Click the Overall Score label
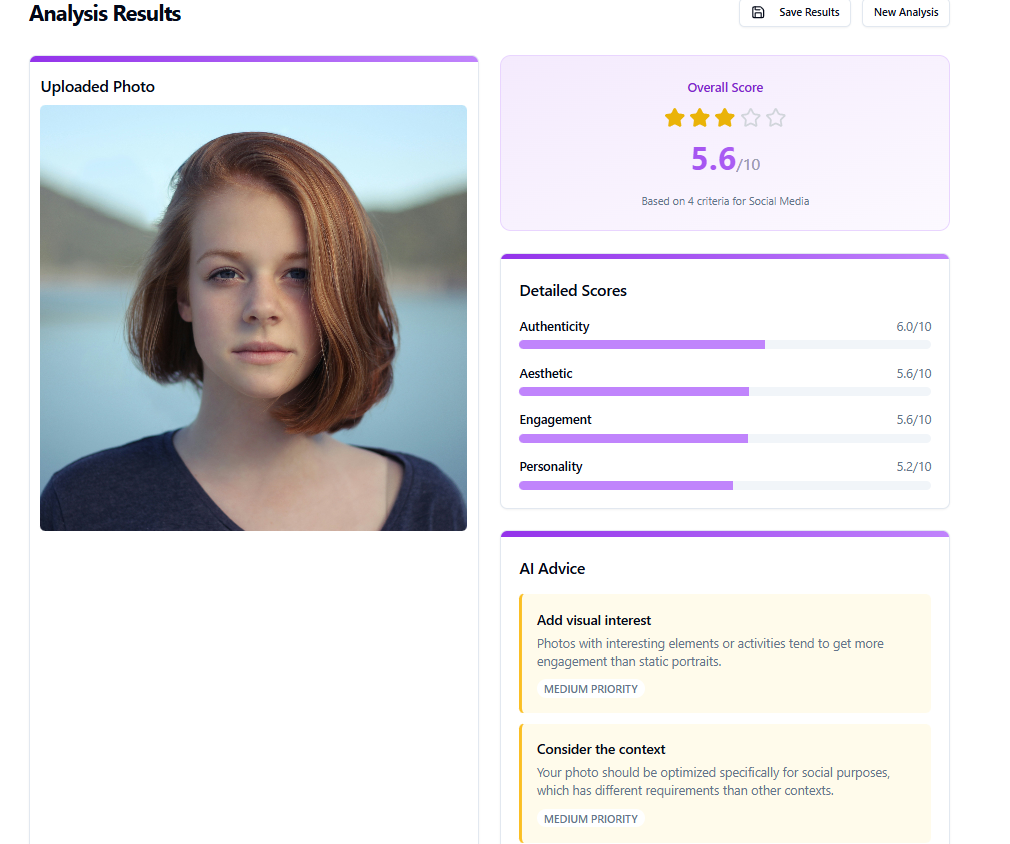Image resolution: width=1010 pixels, height=844 pixels. tap(725, 88)
